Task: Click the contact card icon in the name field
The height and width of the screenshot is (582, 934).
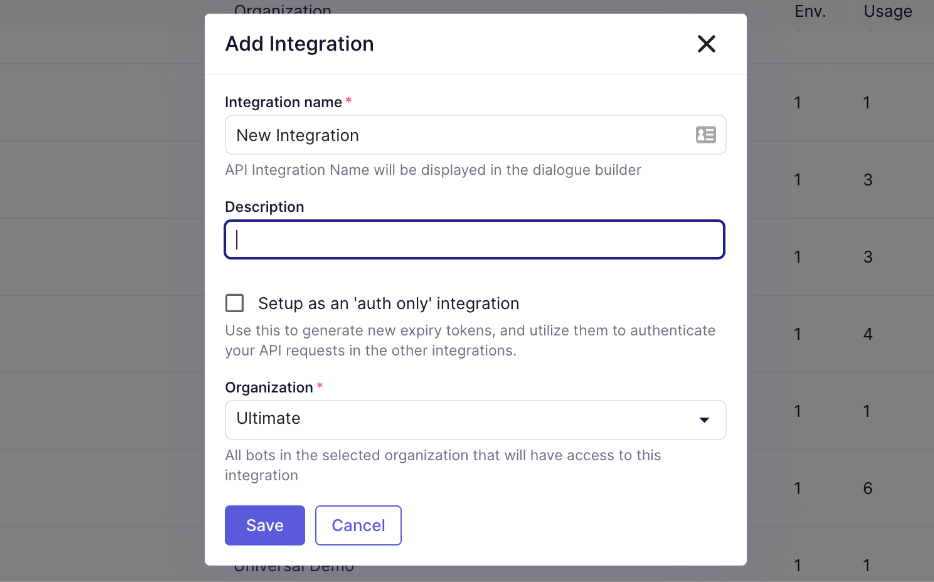Action: [x=706, y=134]
